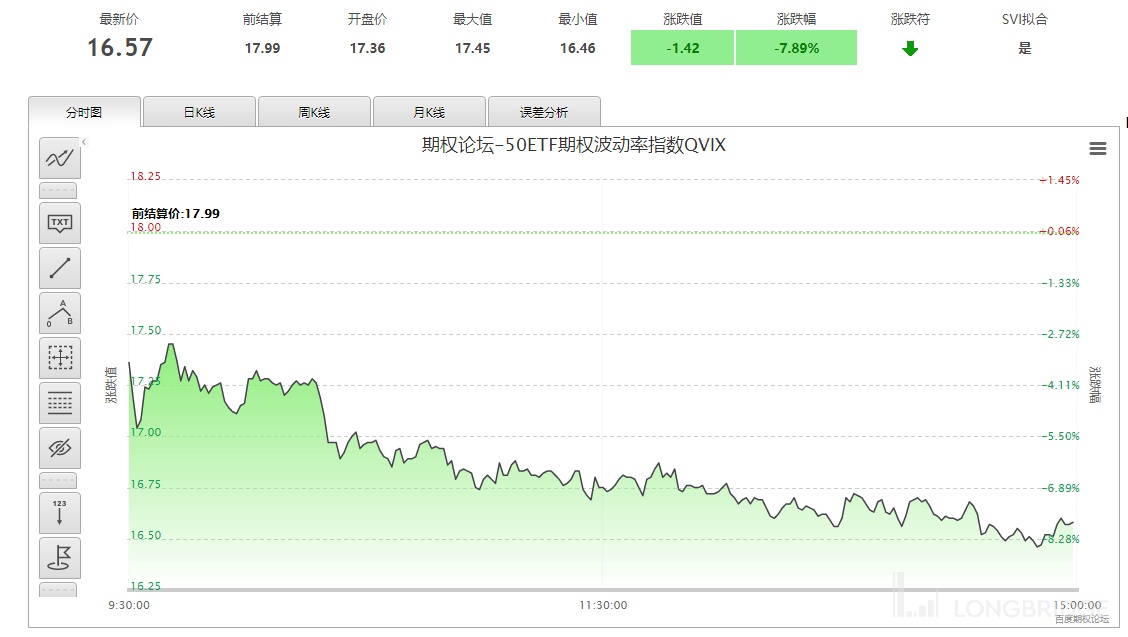Select the crosshair measure tool
This screenshot has height=637, width=1128.
pos(60,358)
